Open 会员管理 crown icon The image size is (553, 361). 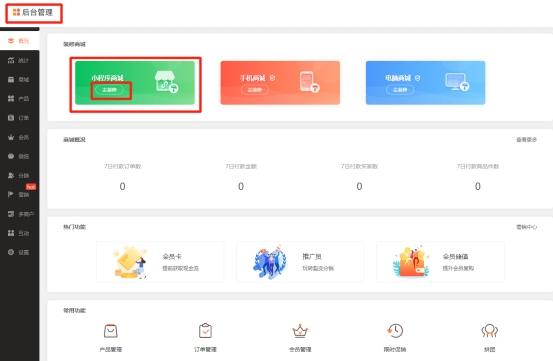point(300,331)
